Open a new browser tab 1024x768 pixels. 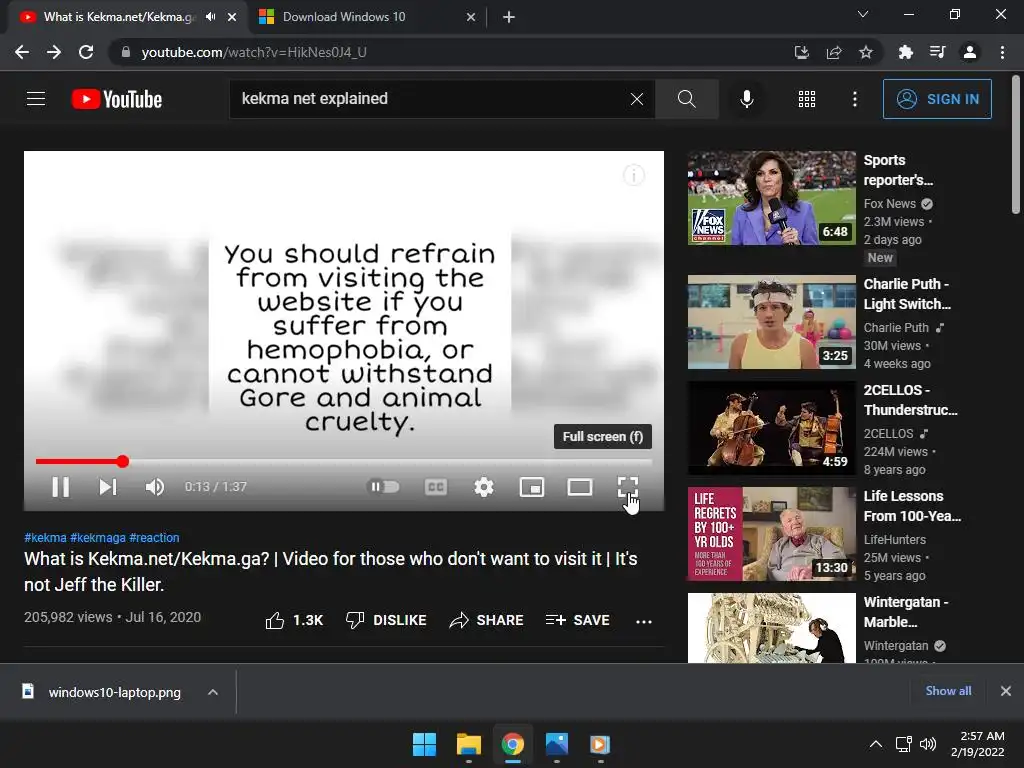pos(509,17)
